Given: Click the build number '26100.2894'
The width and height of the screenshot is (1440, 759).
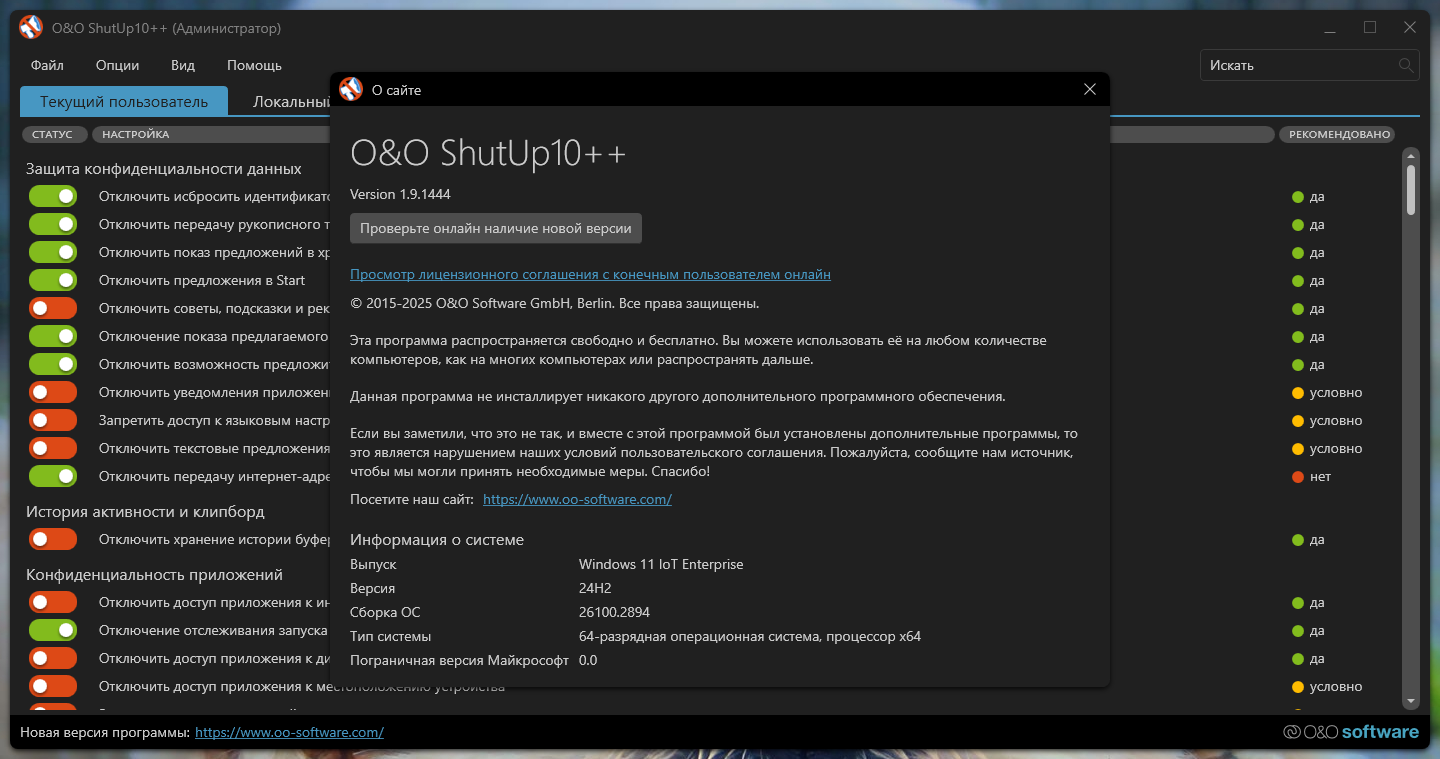Looking at the screenshot, I should click(x=614, y=612).
